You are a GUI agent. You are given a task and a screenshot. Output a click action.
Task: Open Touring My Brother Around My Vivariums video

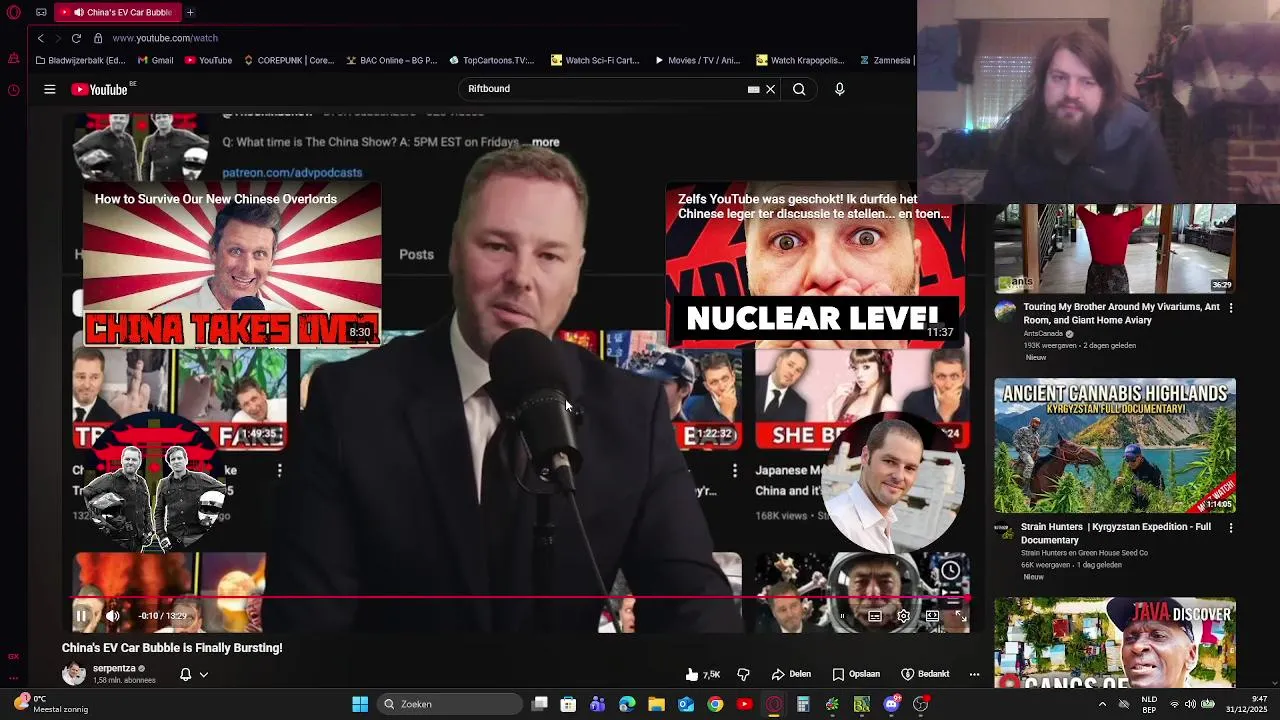[1121, 313]
